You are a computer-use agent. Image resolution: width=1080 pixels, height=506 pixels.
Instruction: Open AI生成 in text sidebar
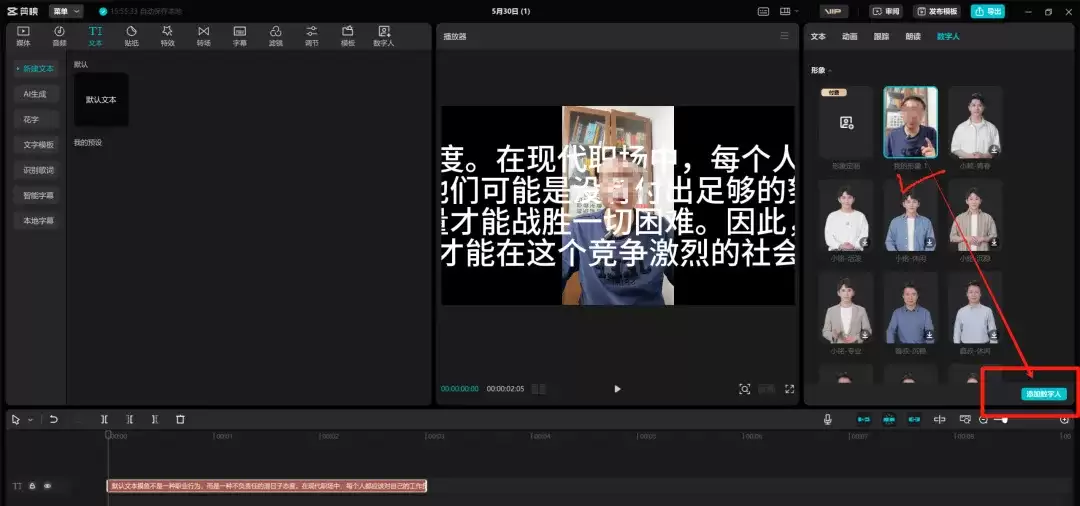click(x=36, y=94)
